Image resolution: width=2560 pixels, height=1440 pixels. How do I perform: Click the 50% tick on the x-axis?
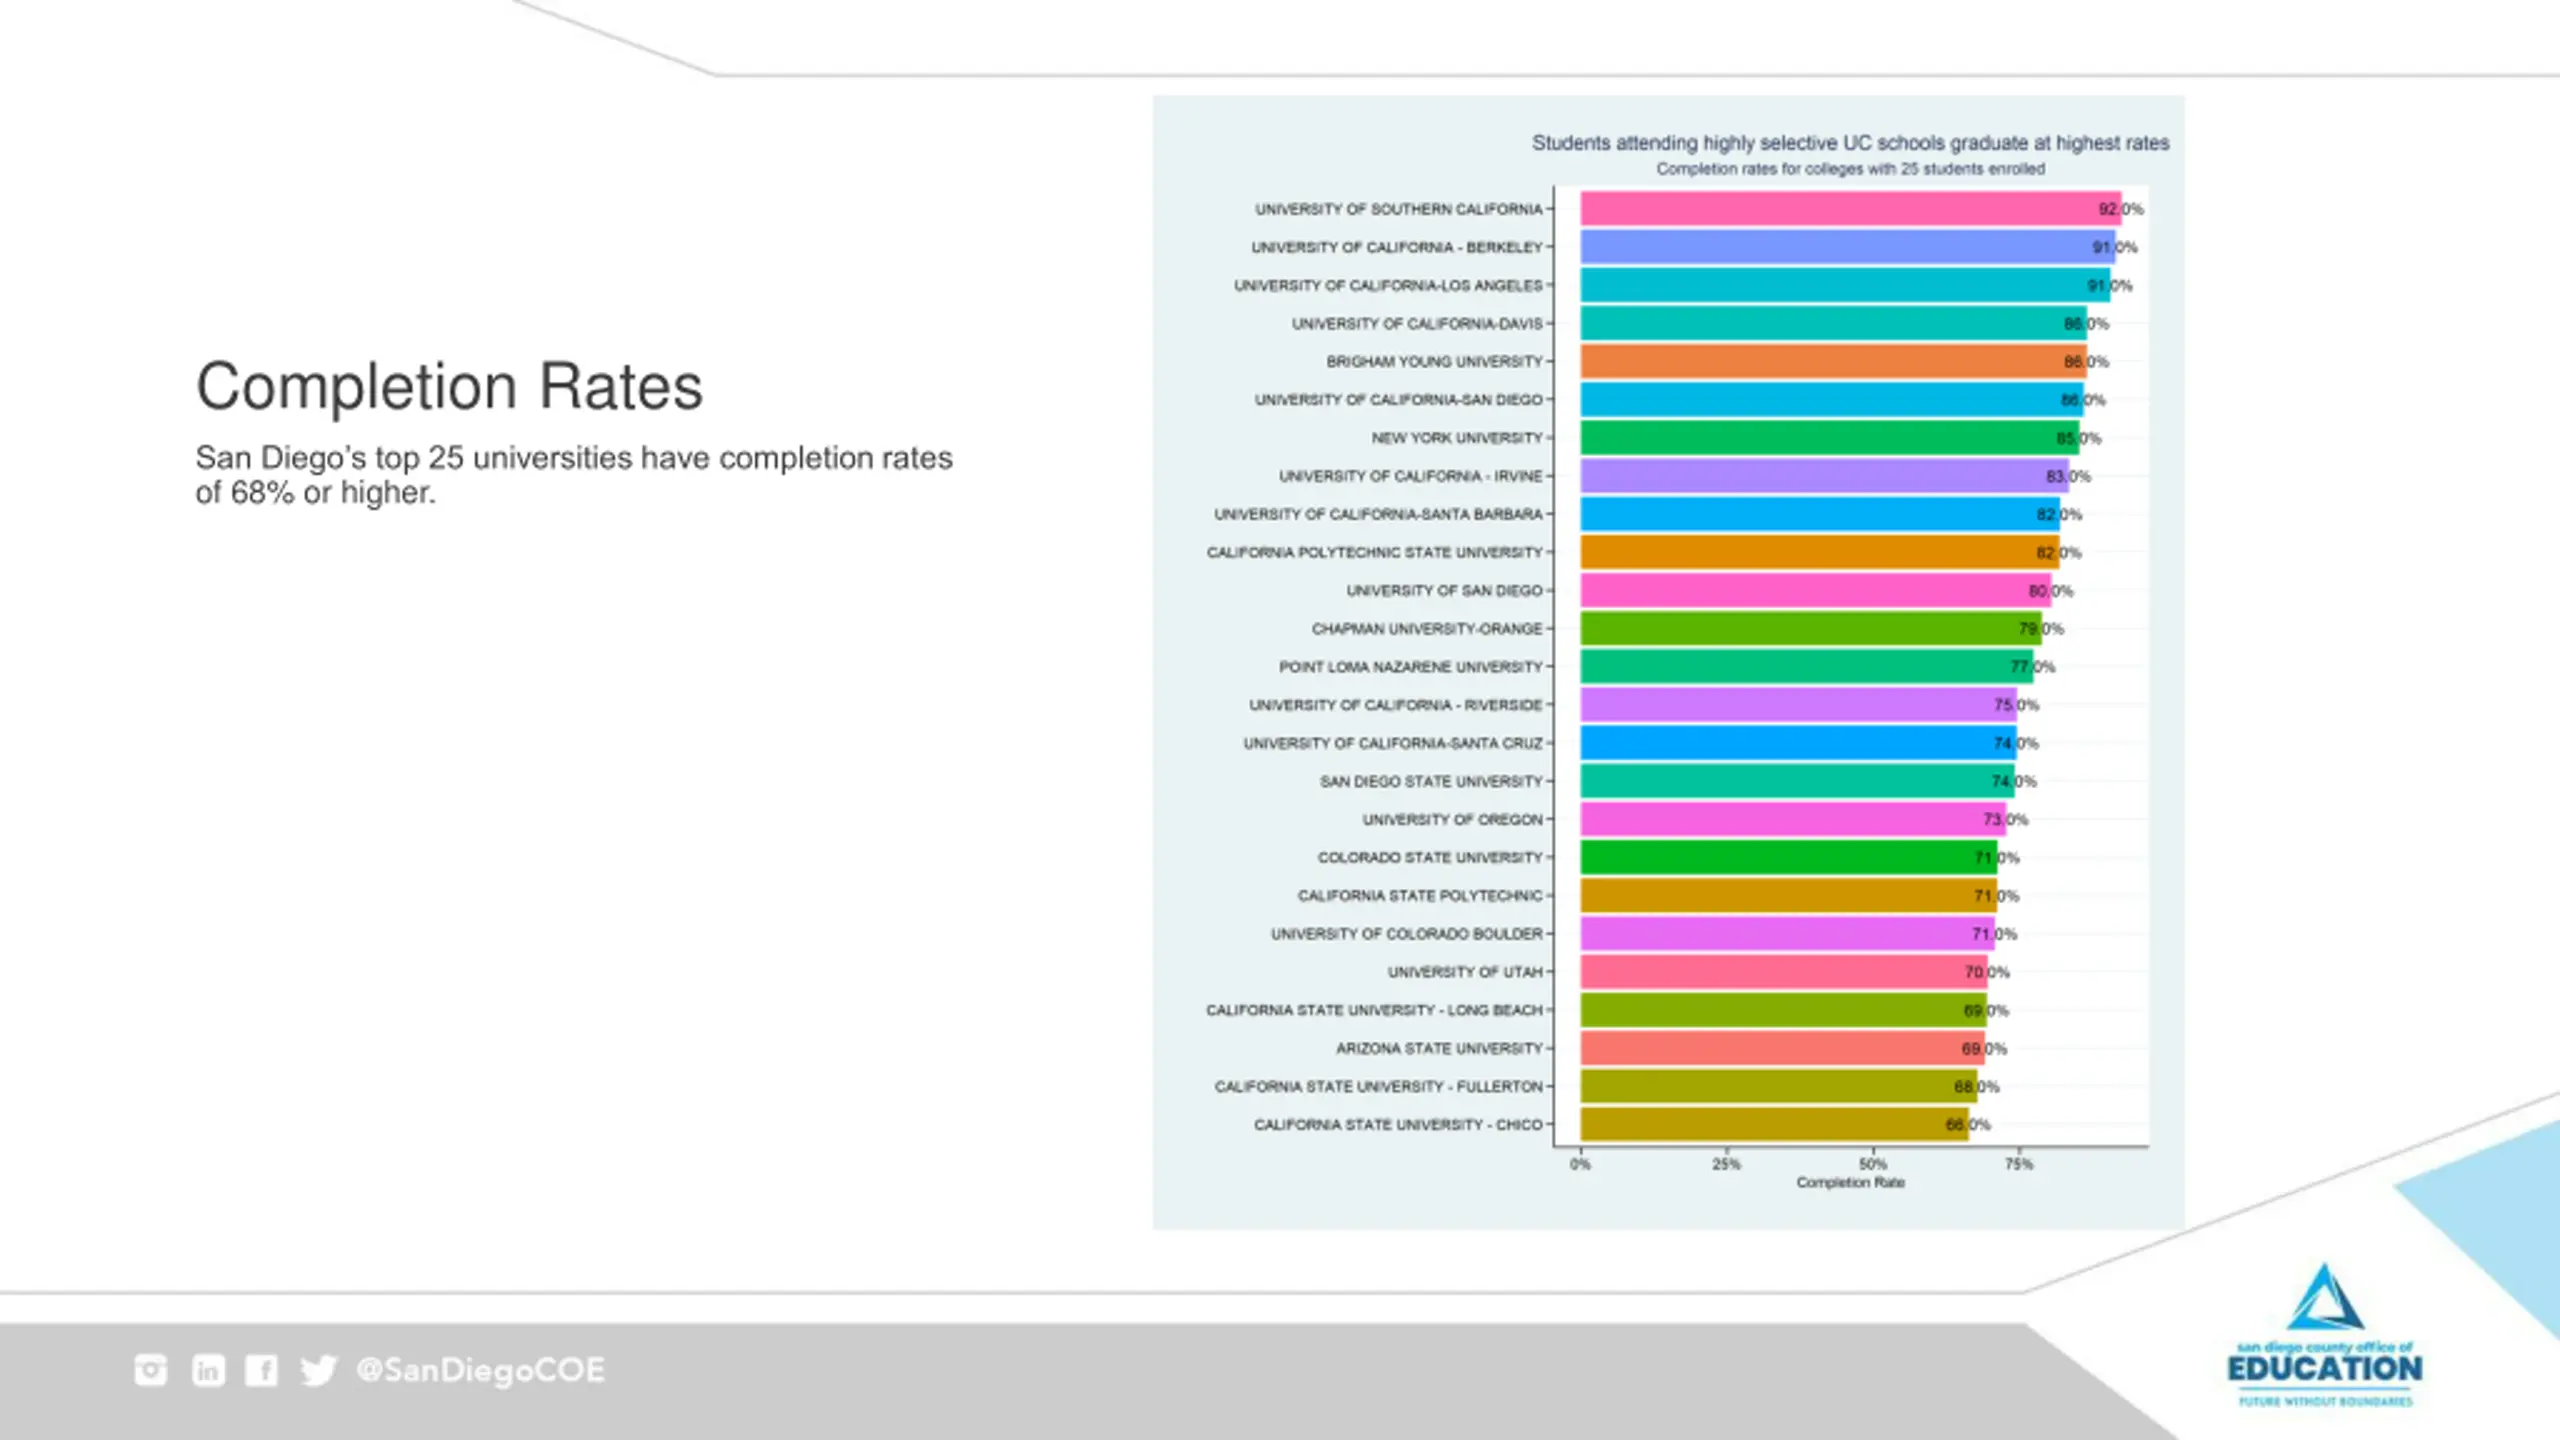point(1873,1164)
